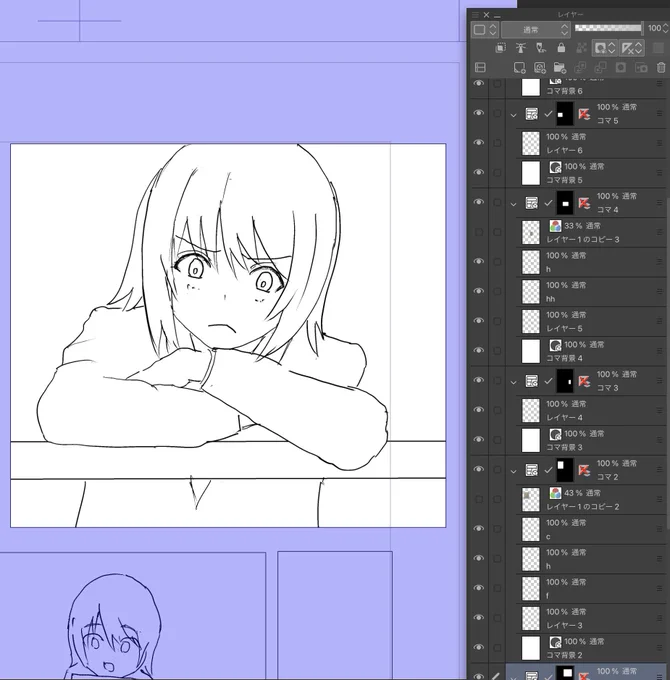Image resolution: width=670 pixels, height=680 pixels.
Task: Click the layer color swatch
Action: 658,48
